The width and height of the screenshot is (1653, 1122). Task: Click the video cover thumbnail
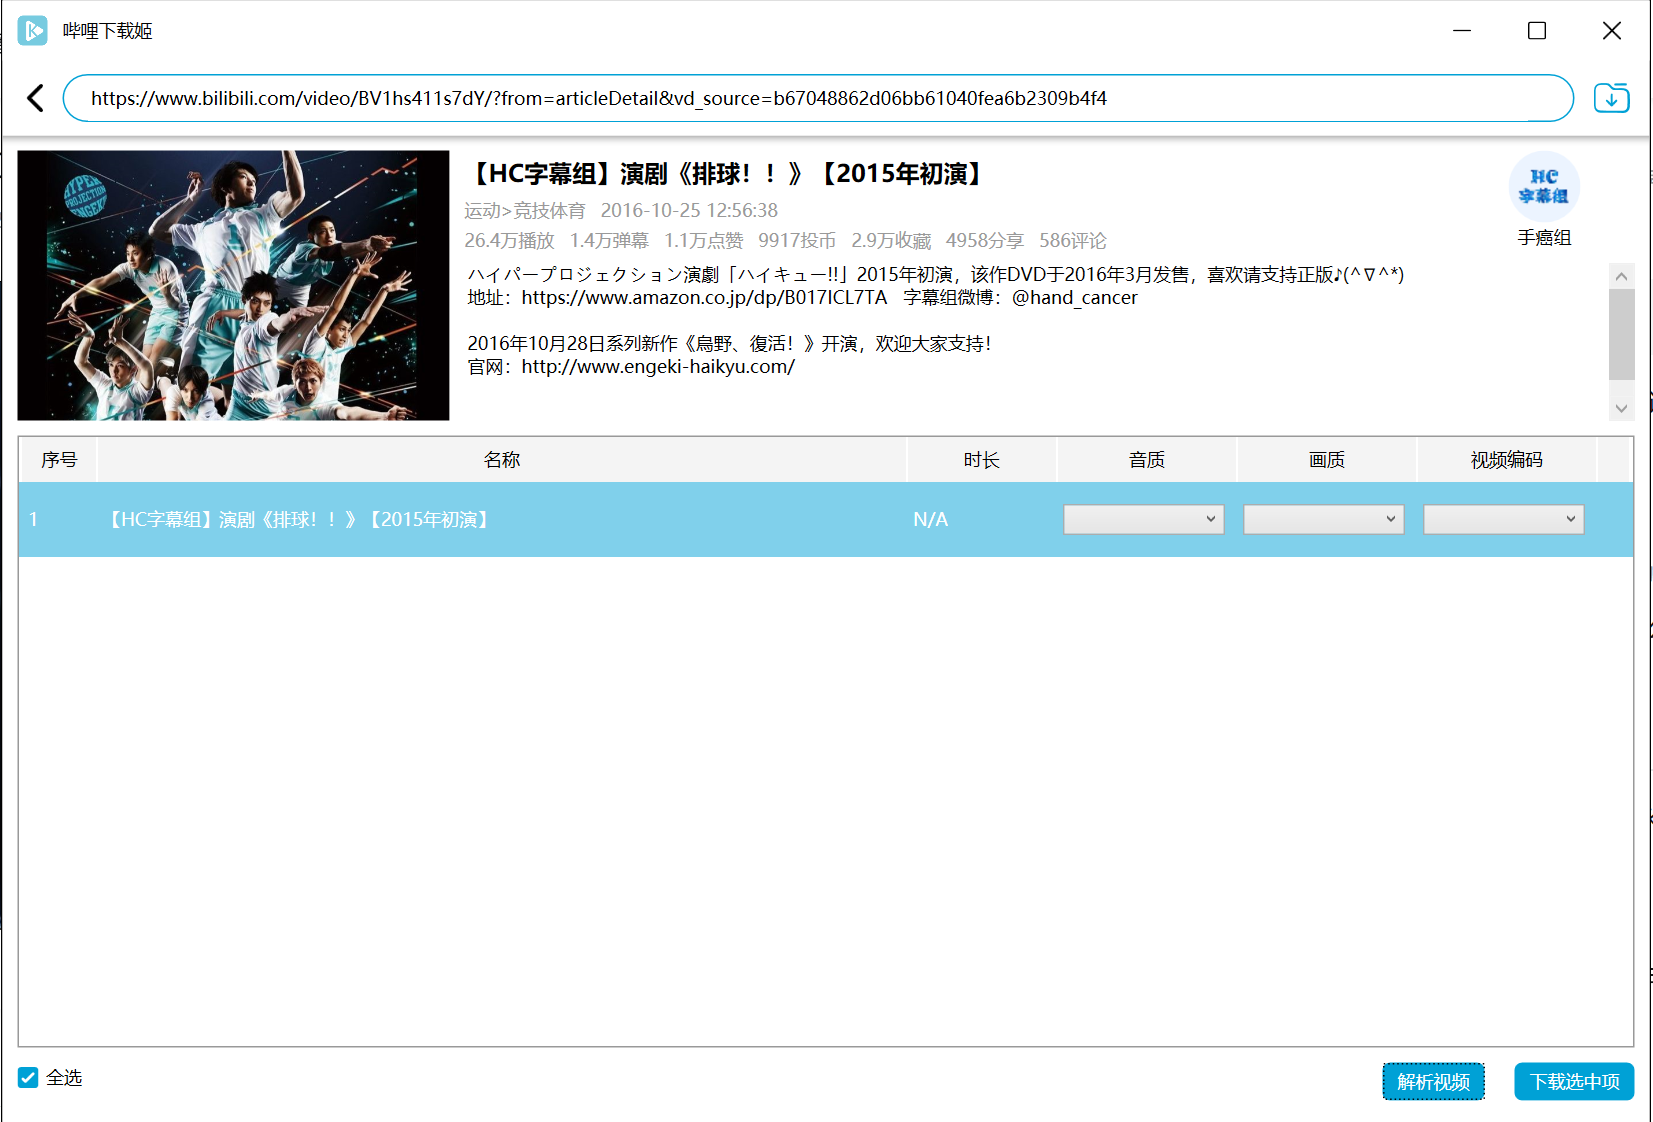coord(233,285)
